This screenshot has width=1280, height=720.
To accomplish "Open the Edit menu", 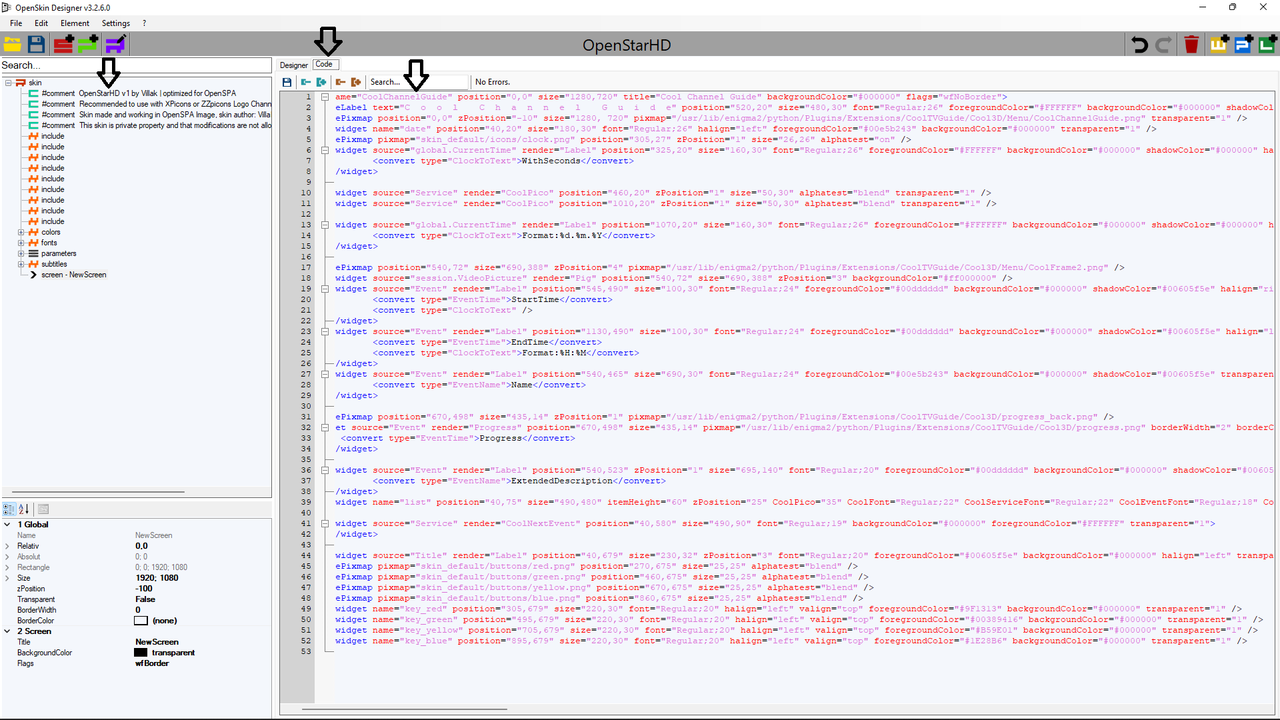I will (x=41, y=23).
